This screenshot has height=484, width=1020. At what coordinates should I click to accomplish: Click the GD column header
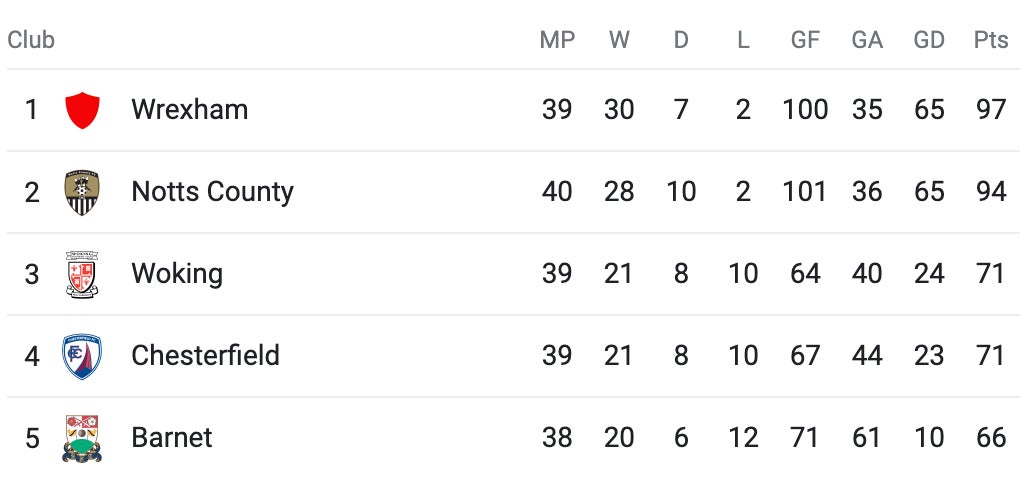(929, 40)
